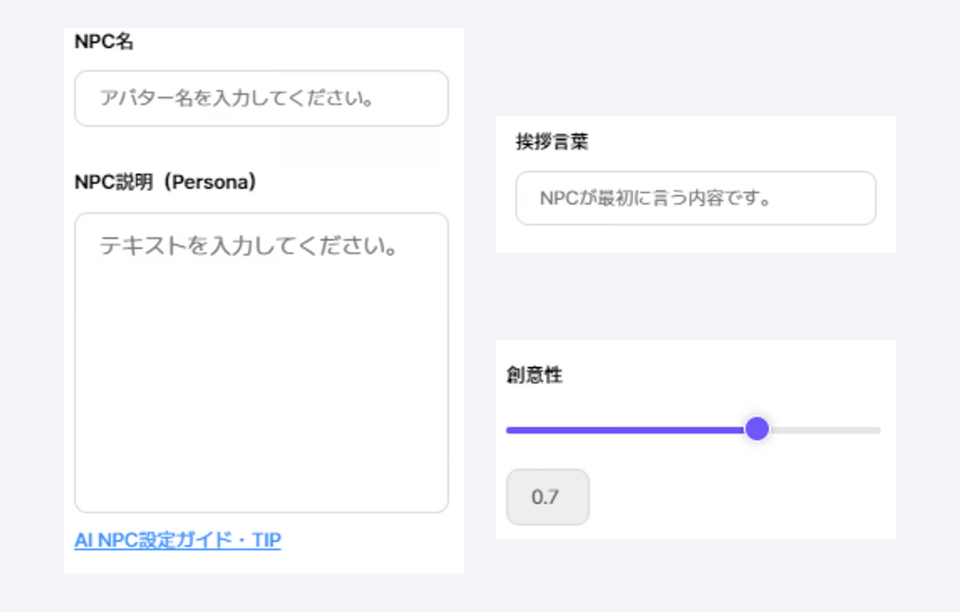
Task: Click the 挨拶言葉 label
Action: [x=551, y=142]
